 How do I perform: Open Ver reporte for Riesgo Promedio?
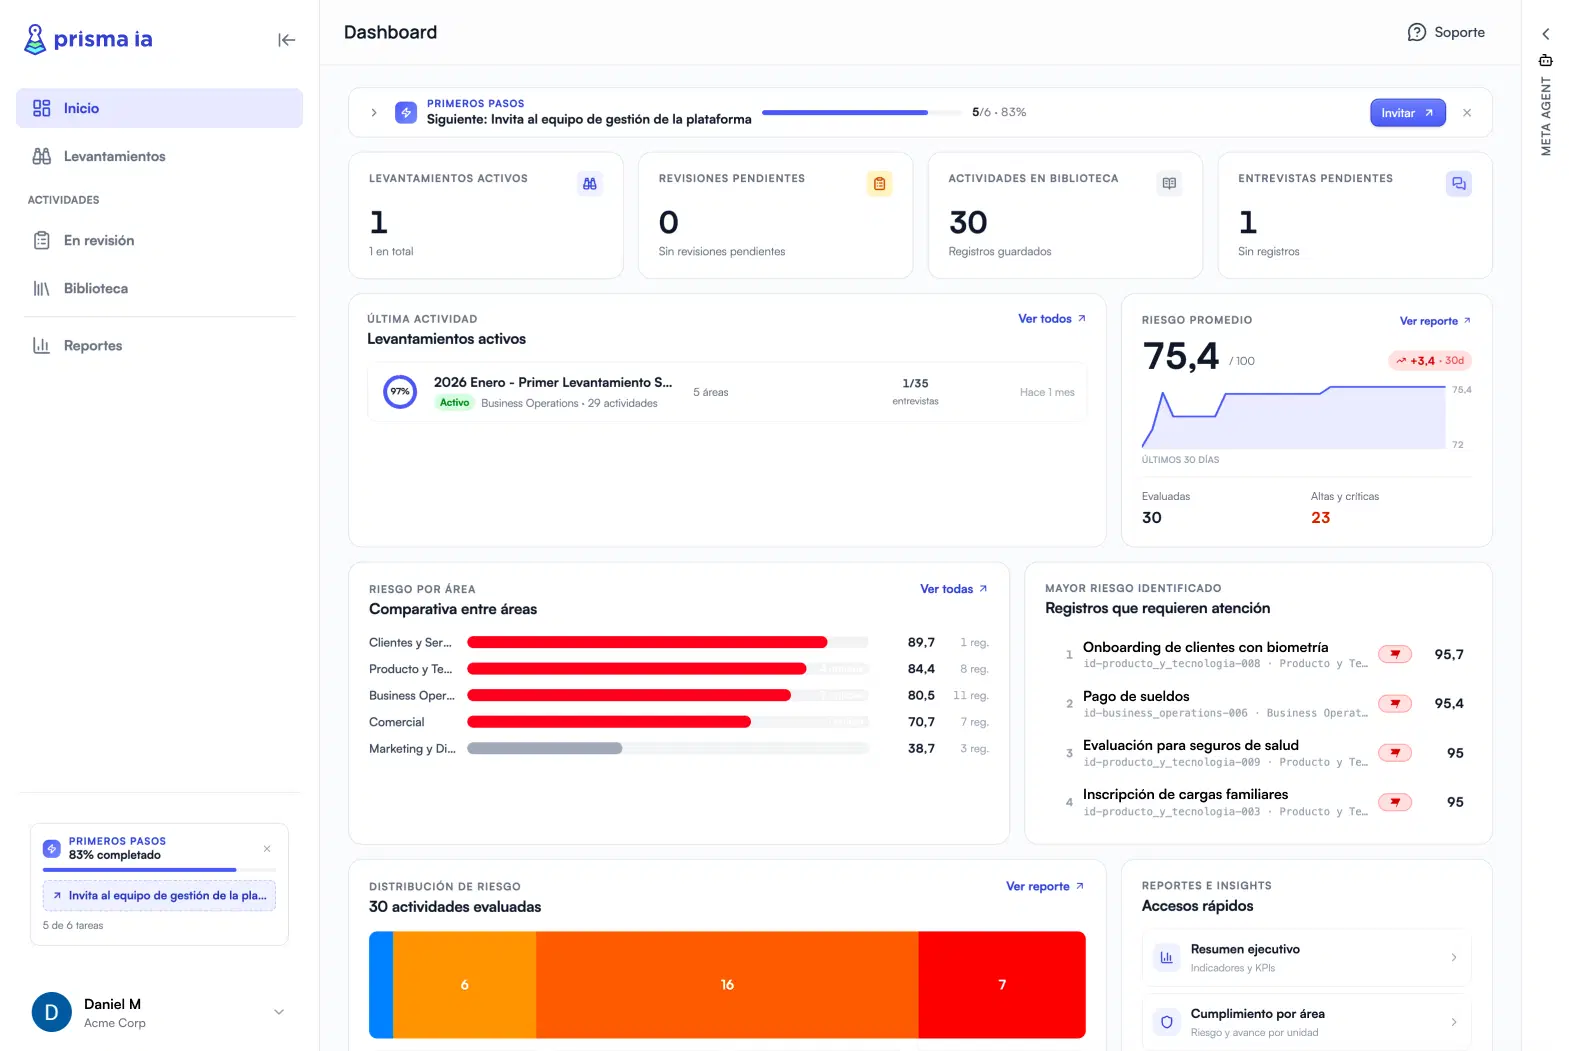[x=1435, y=321]
